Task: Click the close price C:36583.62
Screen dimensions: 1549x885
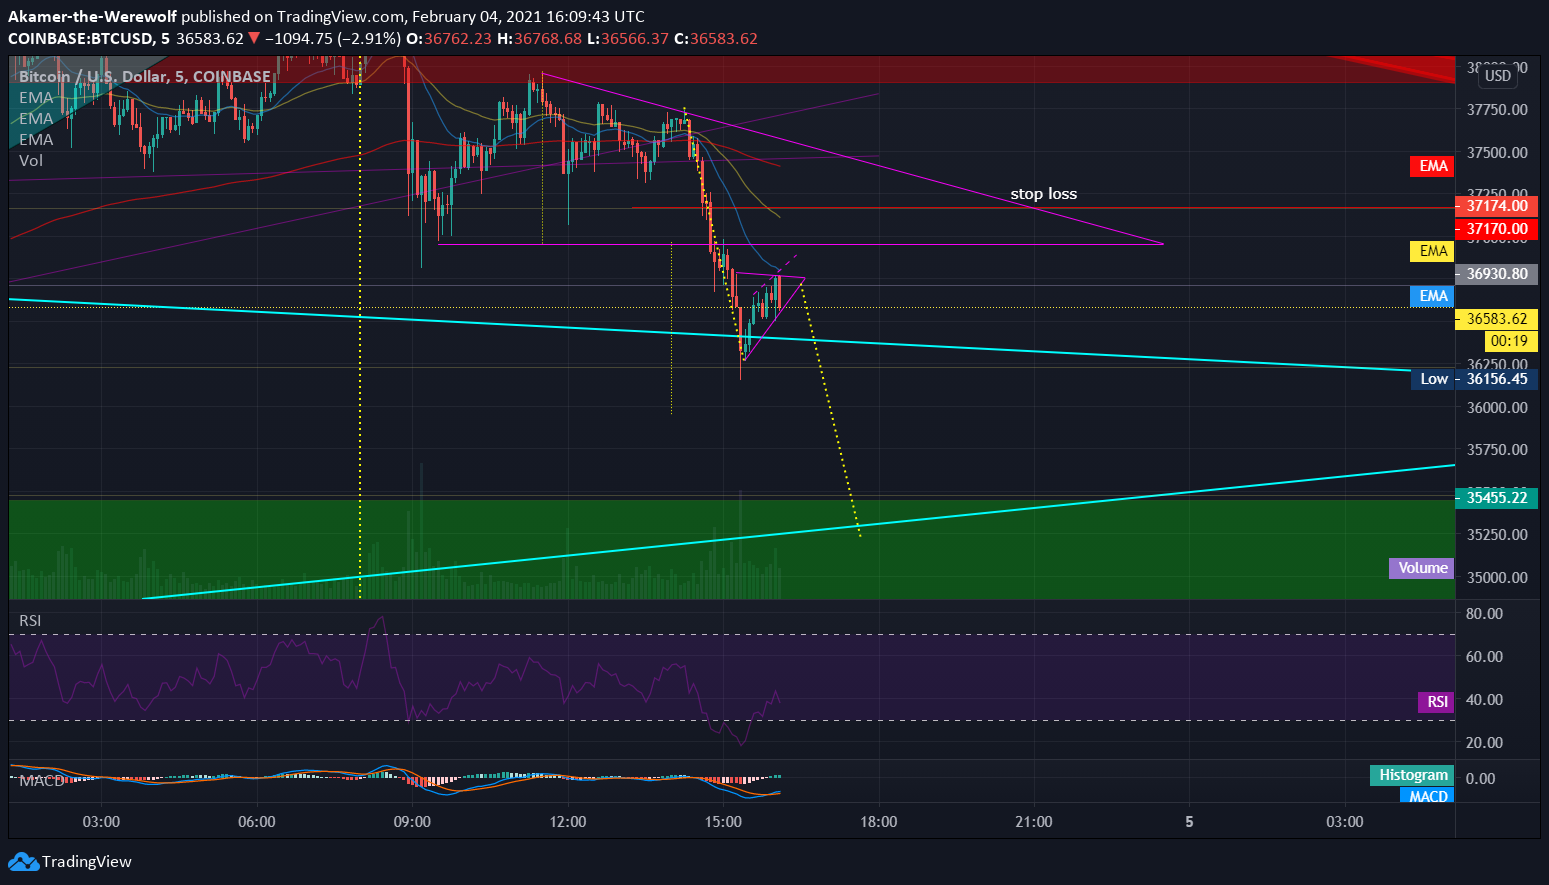Action: (x=716, y=39)
